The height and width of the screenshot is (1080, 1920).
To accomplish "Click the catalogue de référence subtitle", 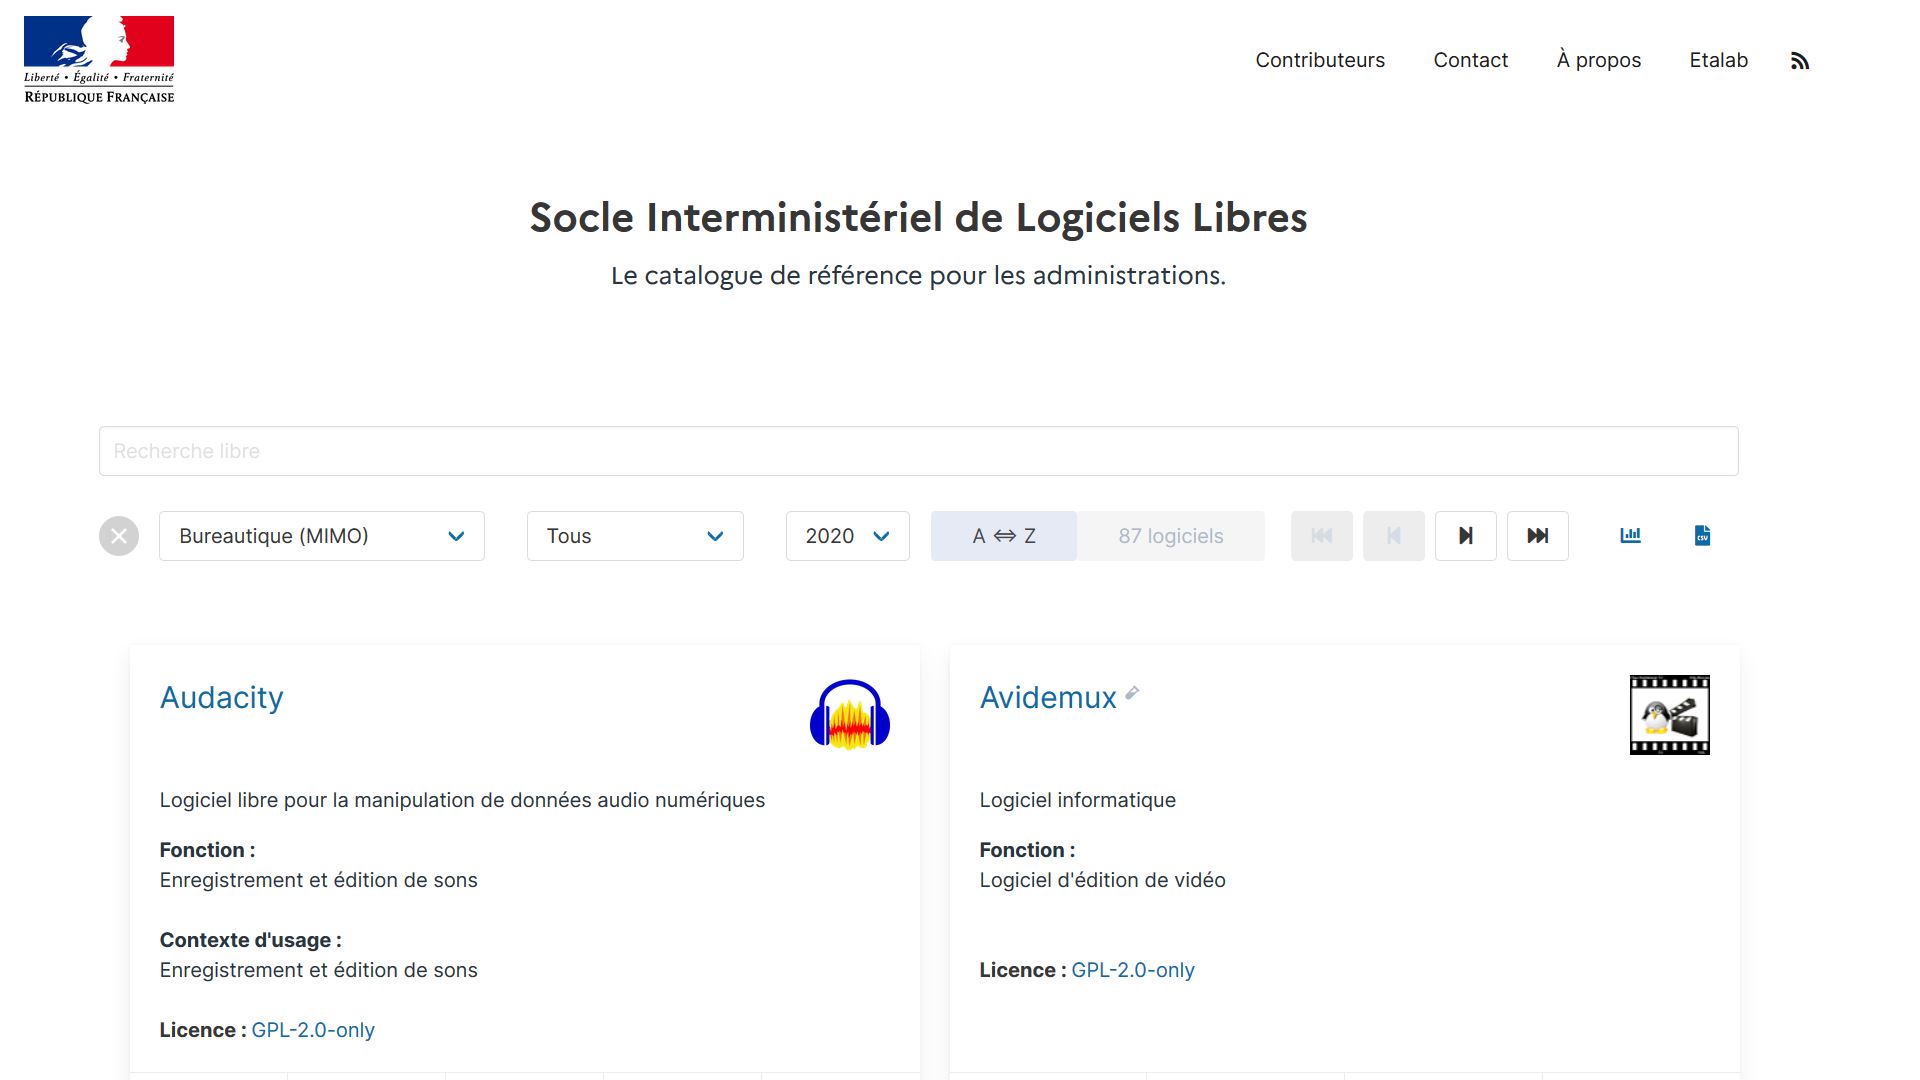I will 918,275.
